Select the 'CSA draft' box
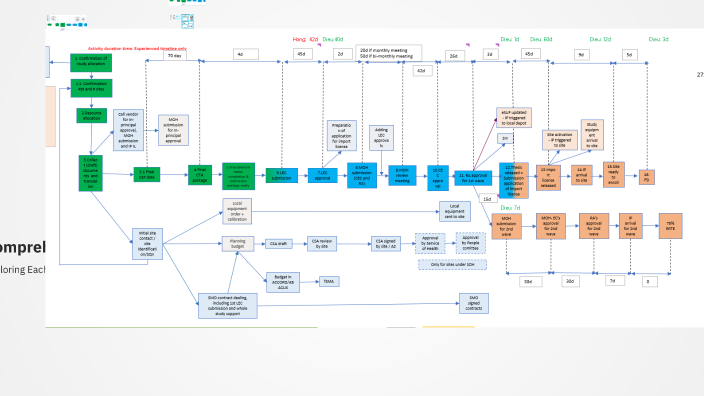 click(x=278, y=244)
